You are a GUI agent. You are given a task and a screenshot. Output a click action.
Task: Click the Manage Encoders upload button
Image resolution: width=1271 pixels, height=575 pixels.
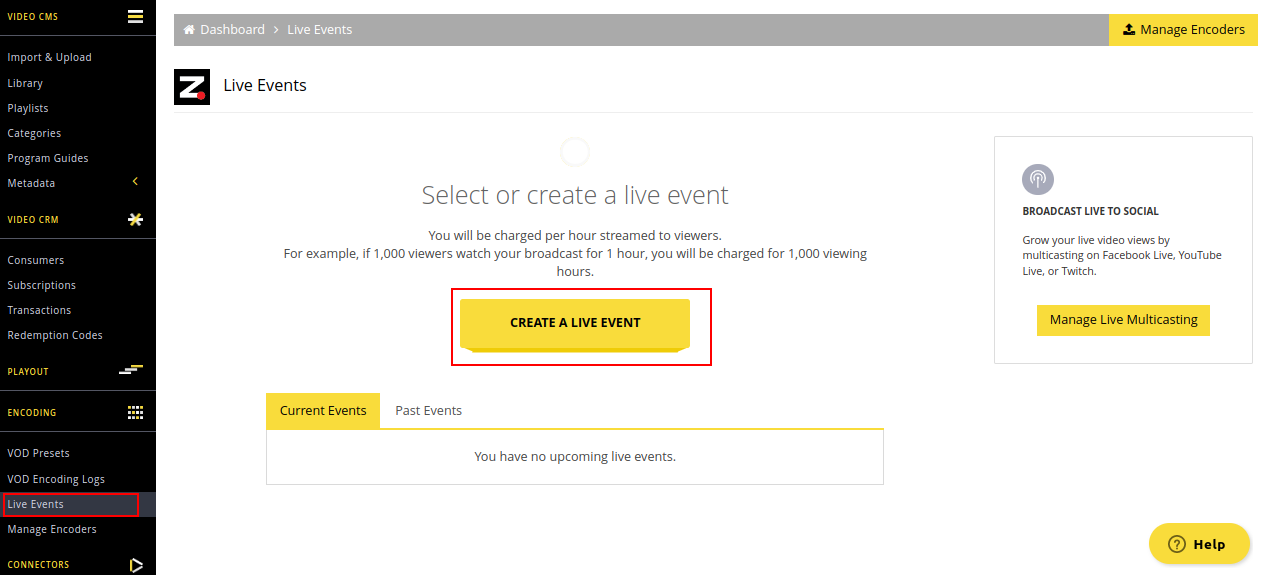[x=1184, y=30]
